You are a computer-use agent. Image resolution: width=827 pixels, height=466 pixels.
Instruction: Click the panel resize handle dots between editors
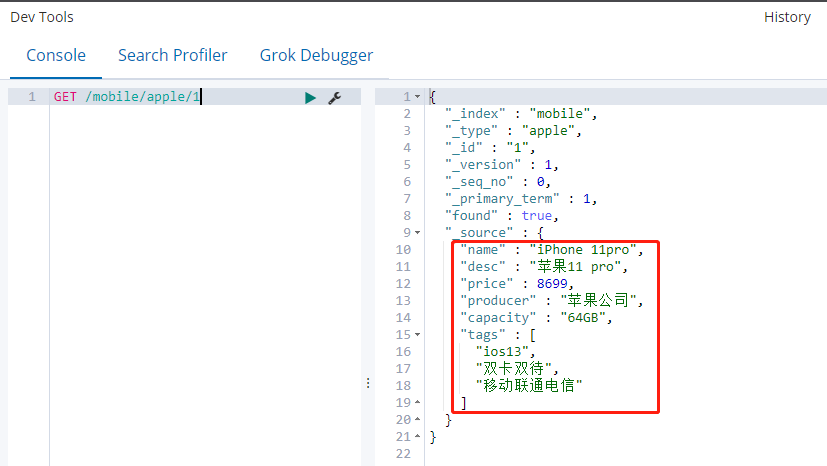coord(368,383)
